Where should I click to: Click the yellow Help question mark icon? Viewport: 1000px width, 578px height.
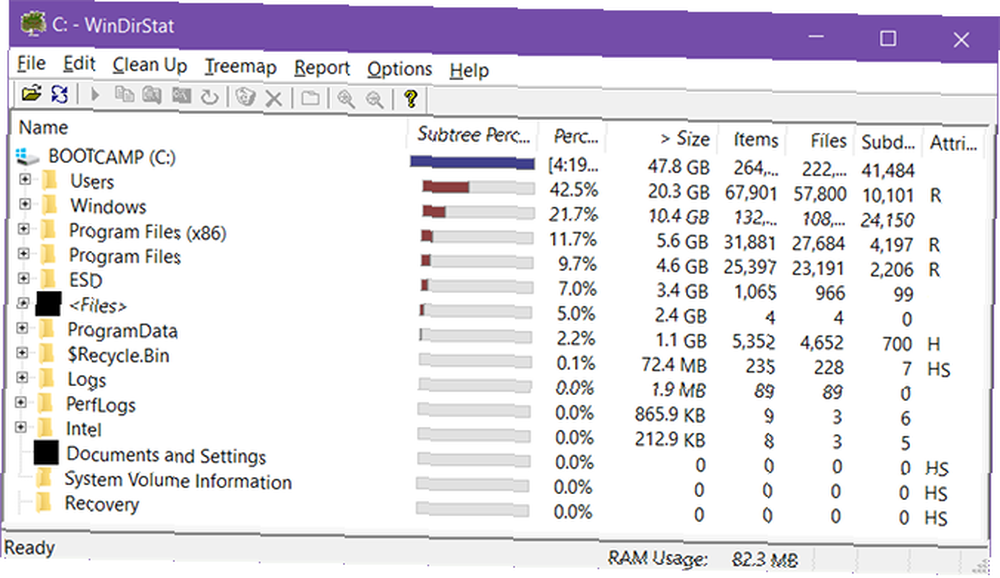pyautogui.click(x=411, y=99)
